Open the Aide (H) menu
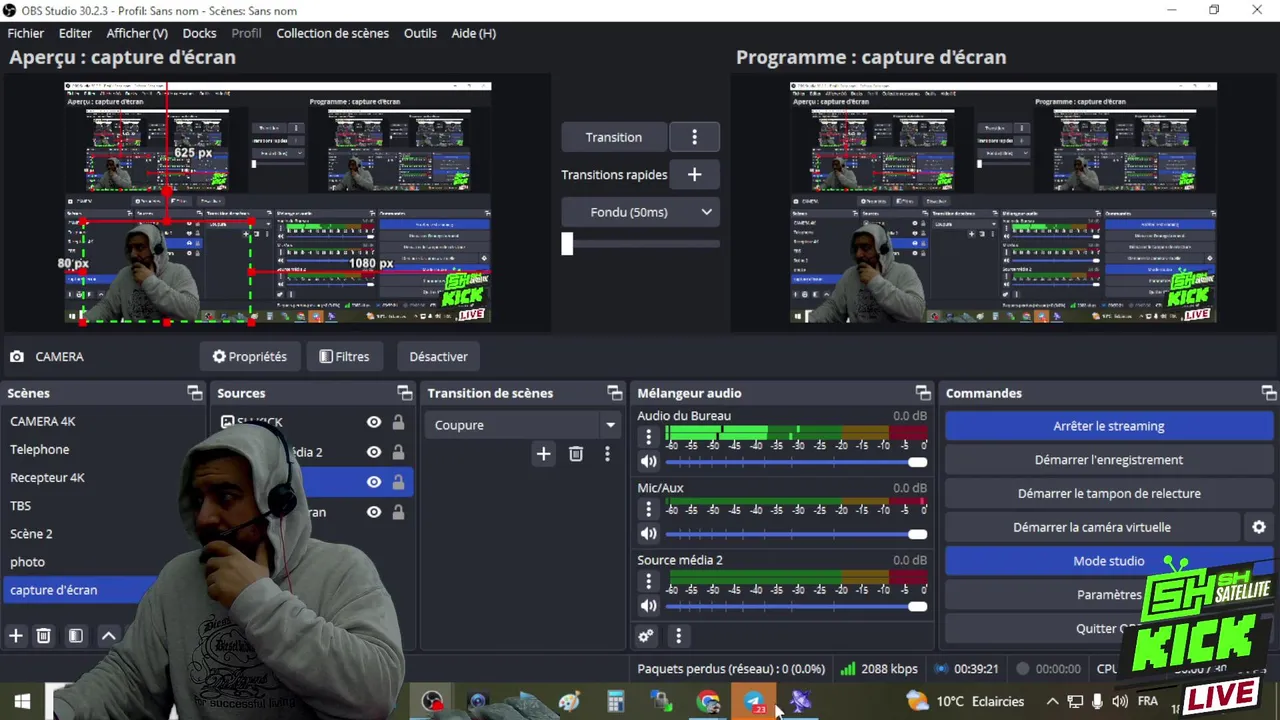Image resolution: width=1280 pixels, height=720 pixels. pyautogui.click(x=473, y=33)
